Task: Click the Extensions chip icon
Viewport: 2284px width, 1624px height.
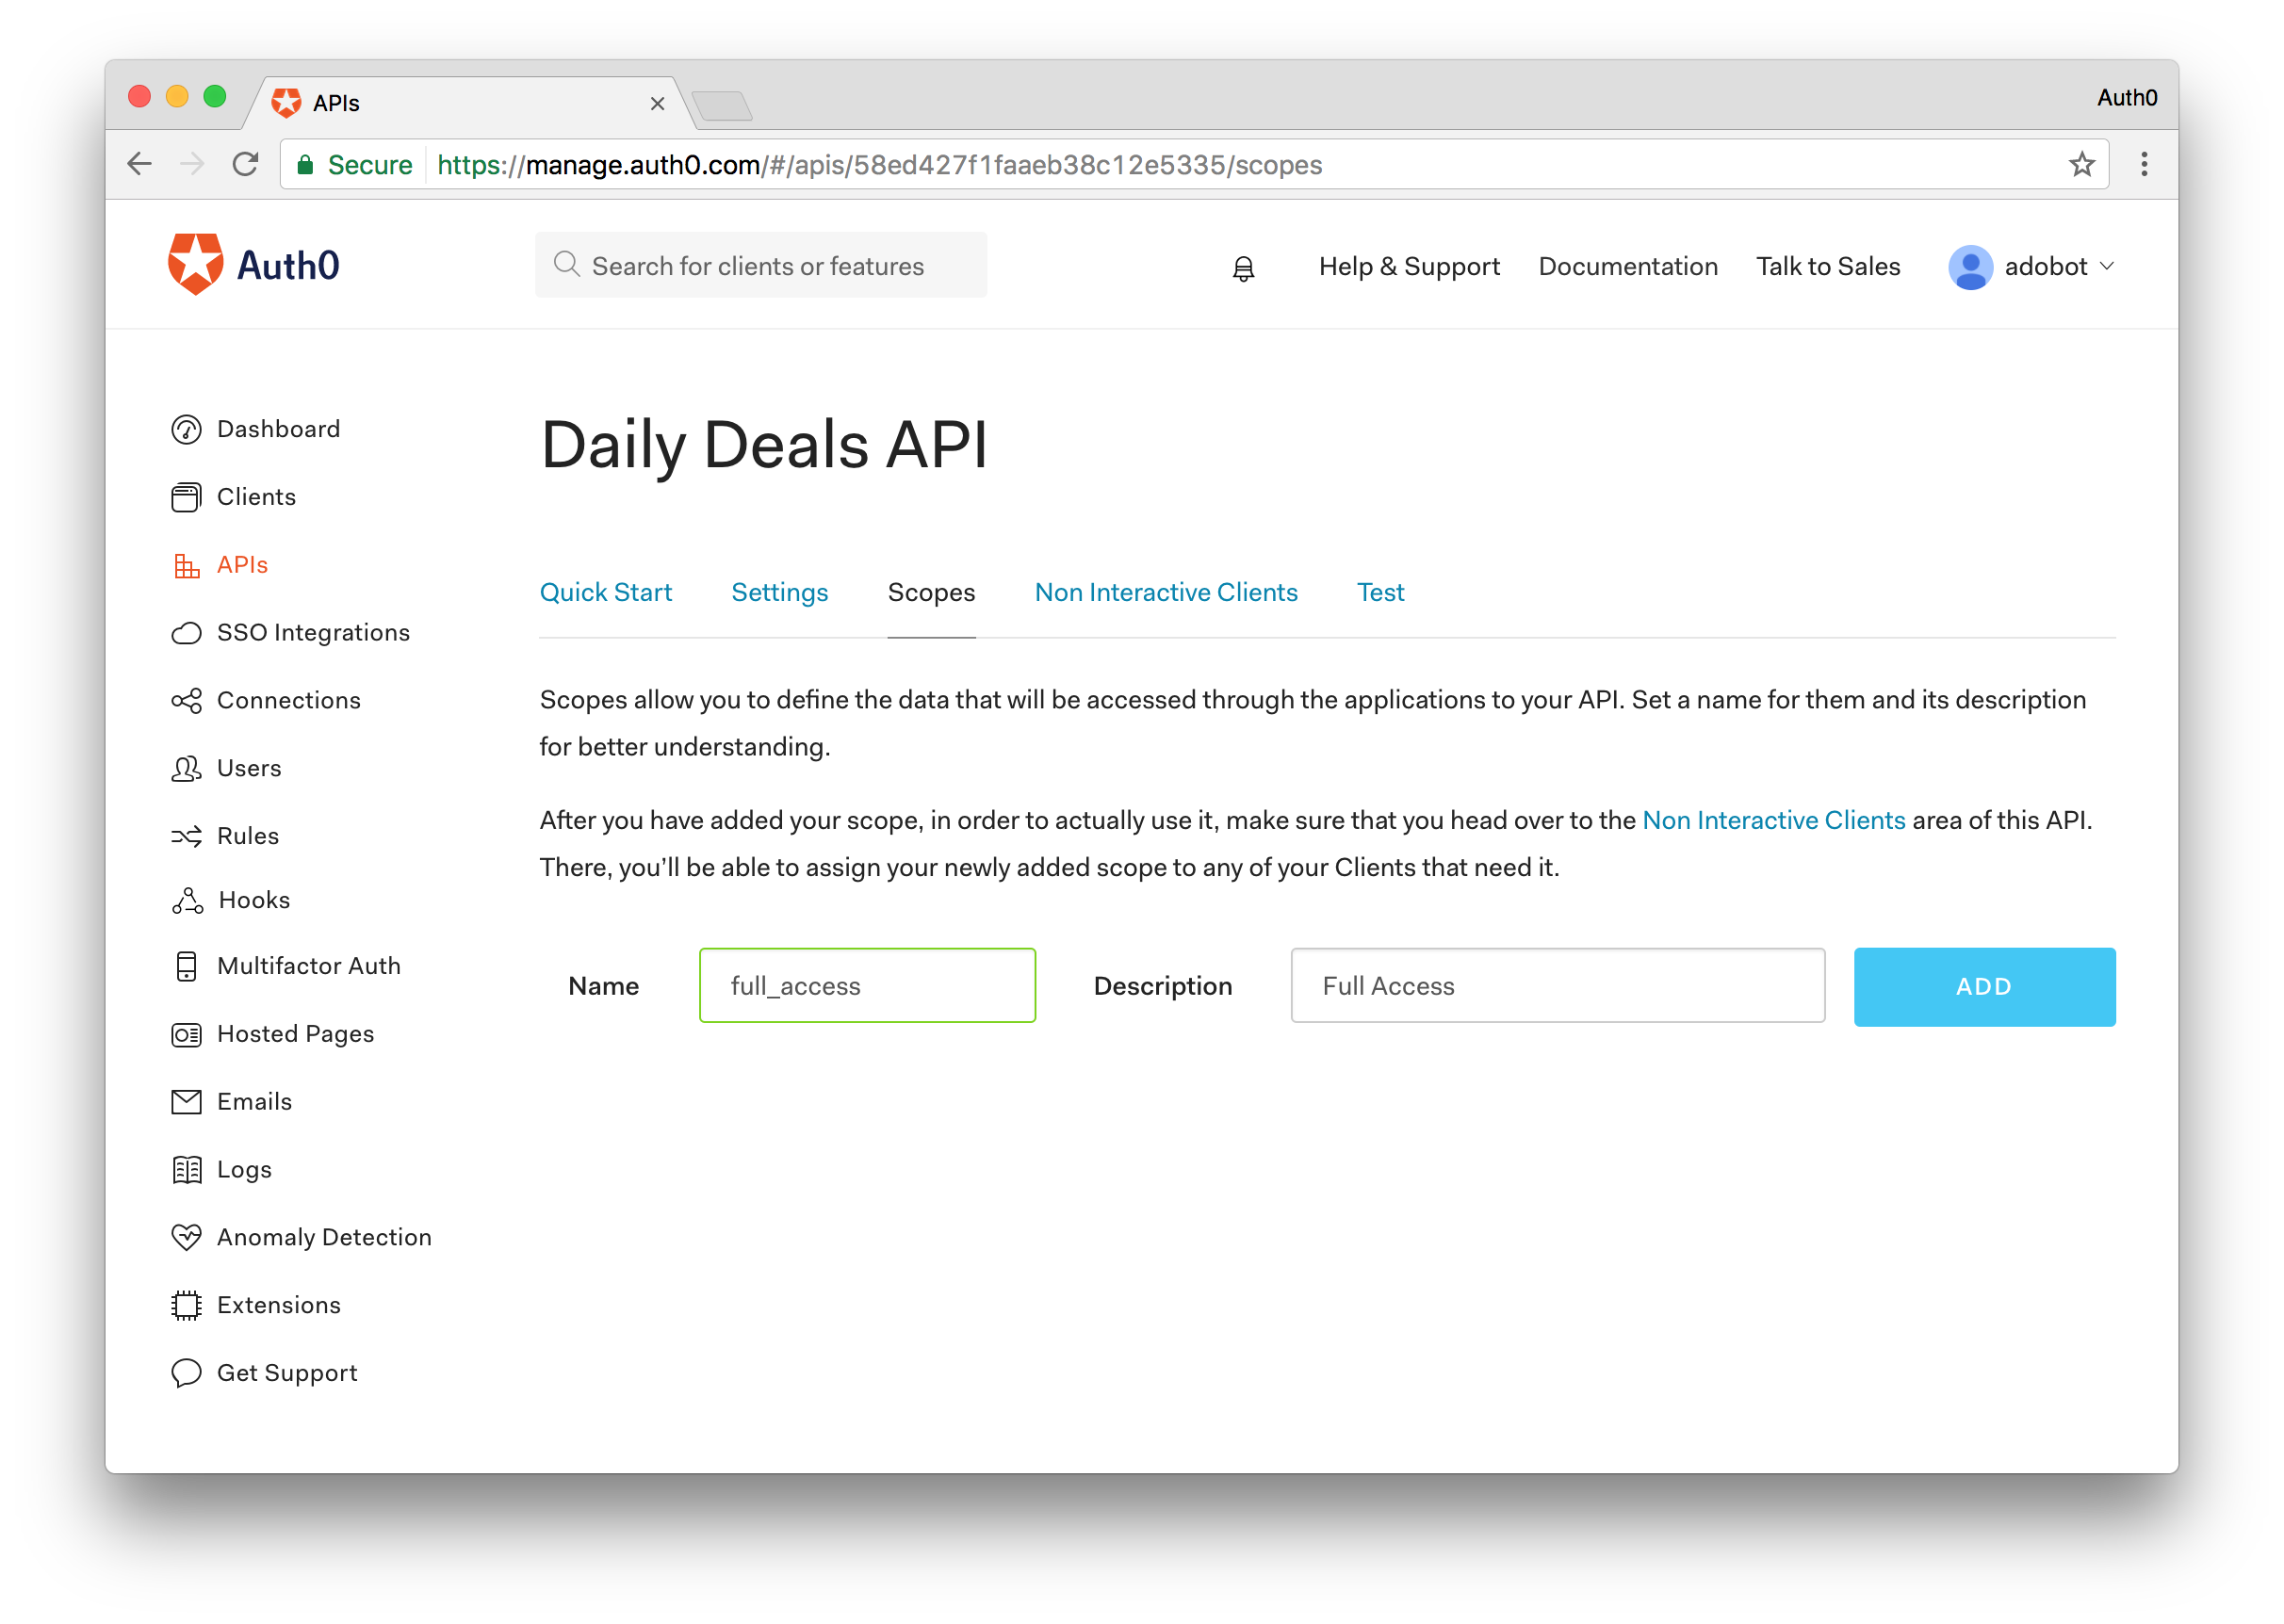Action: coord(186,1305)
